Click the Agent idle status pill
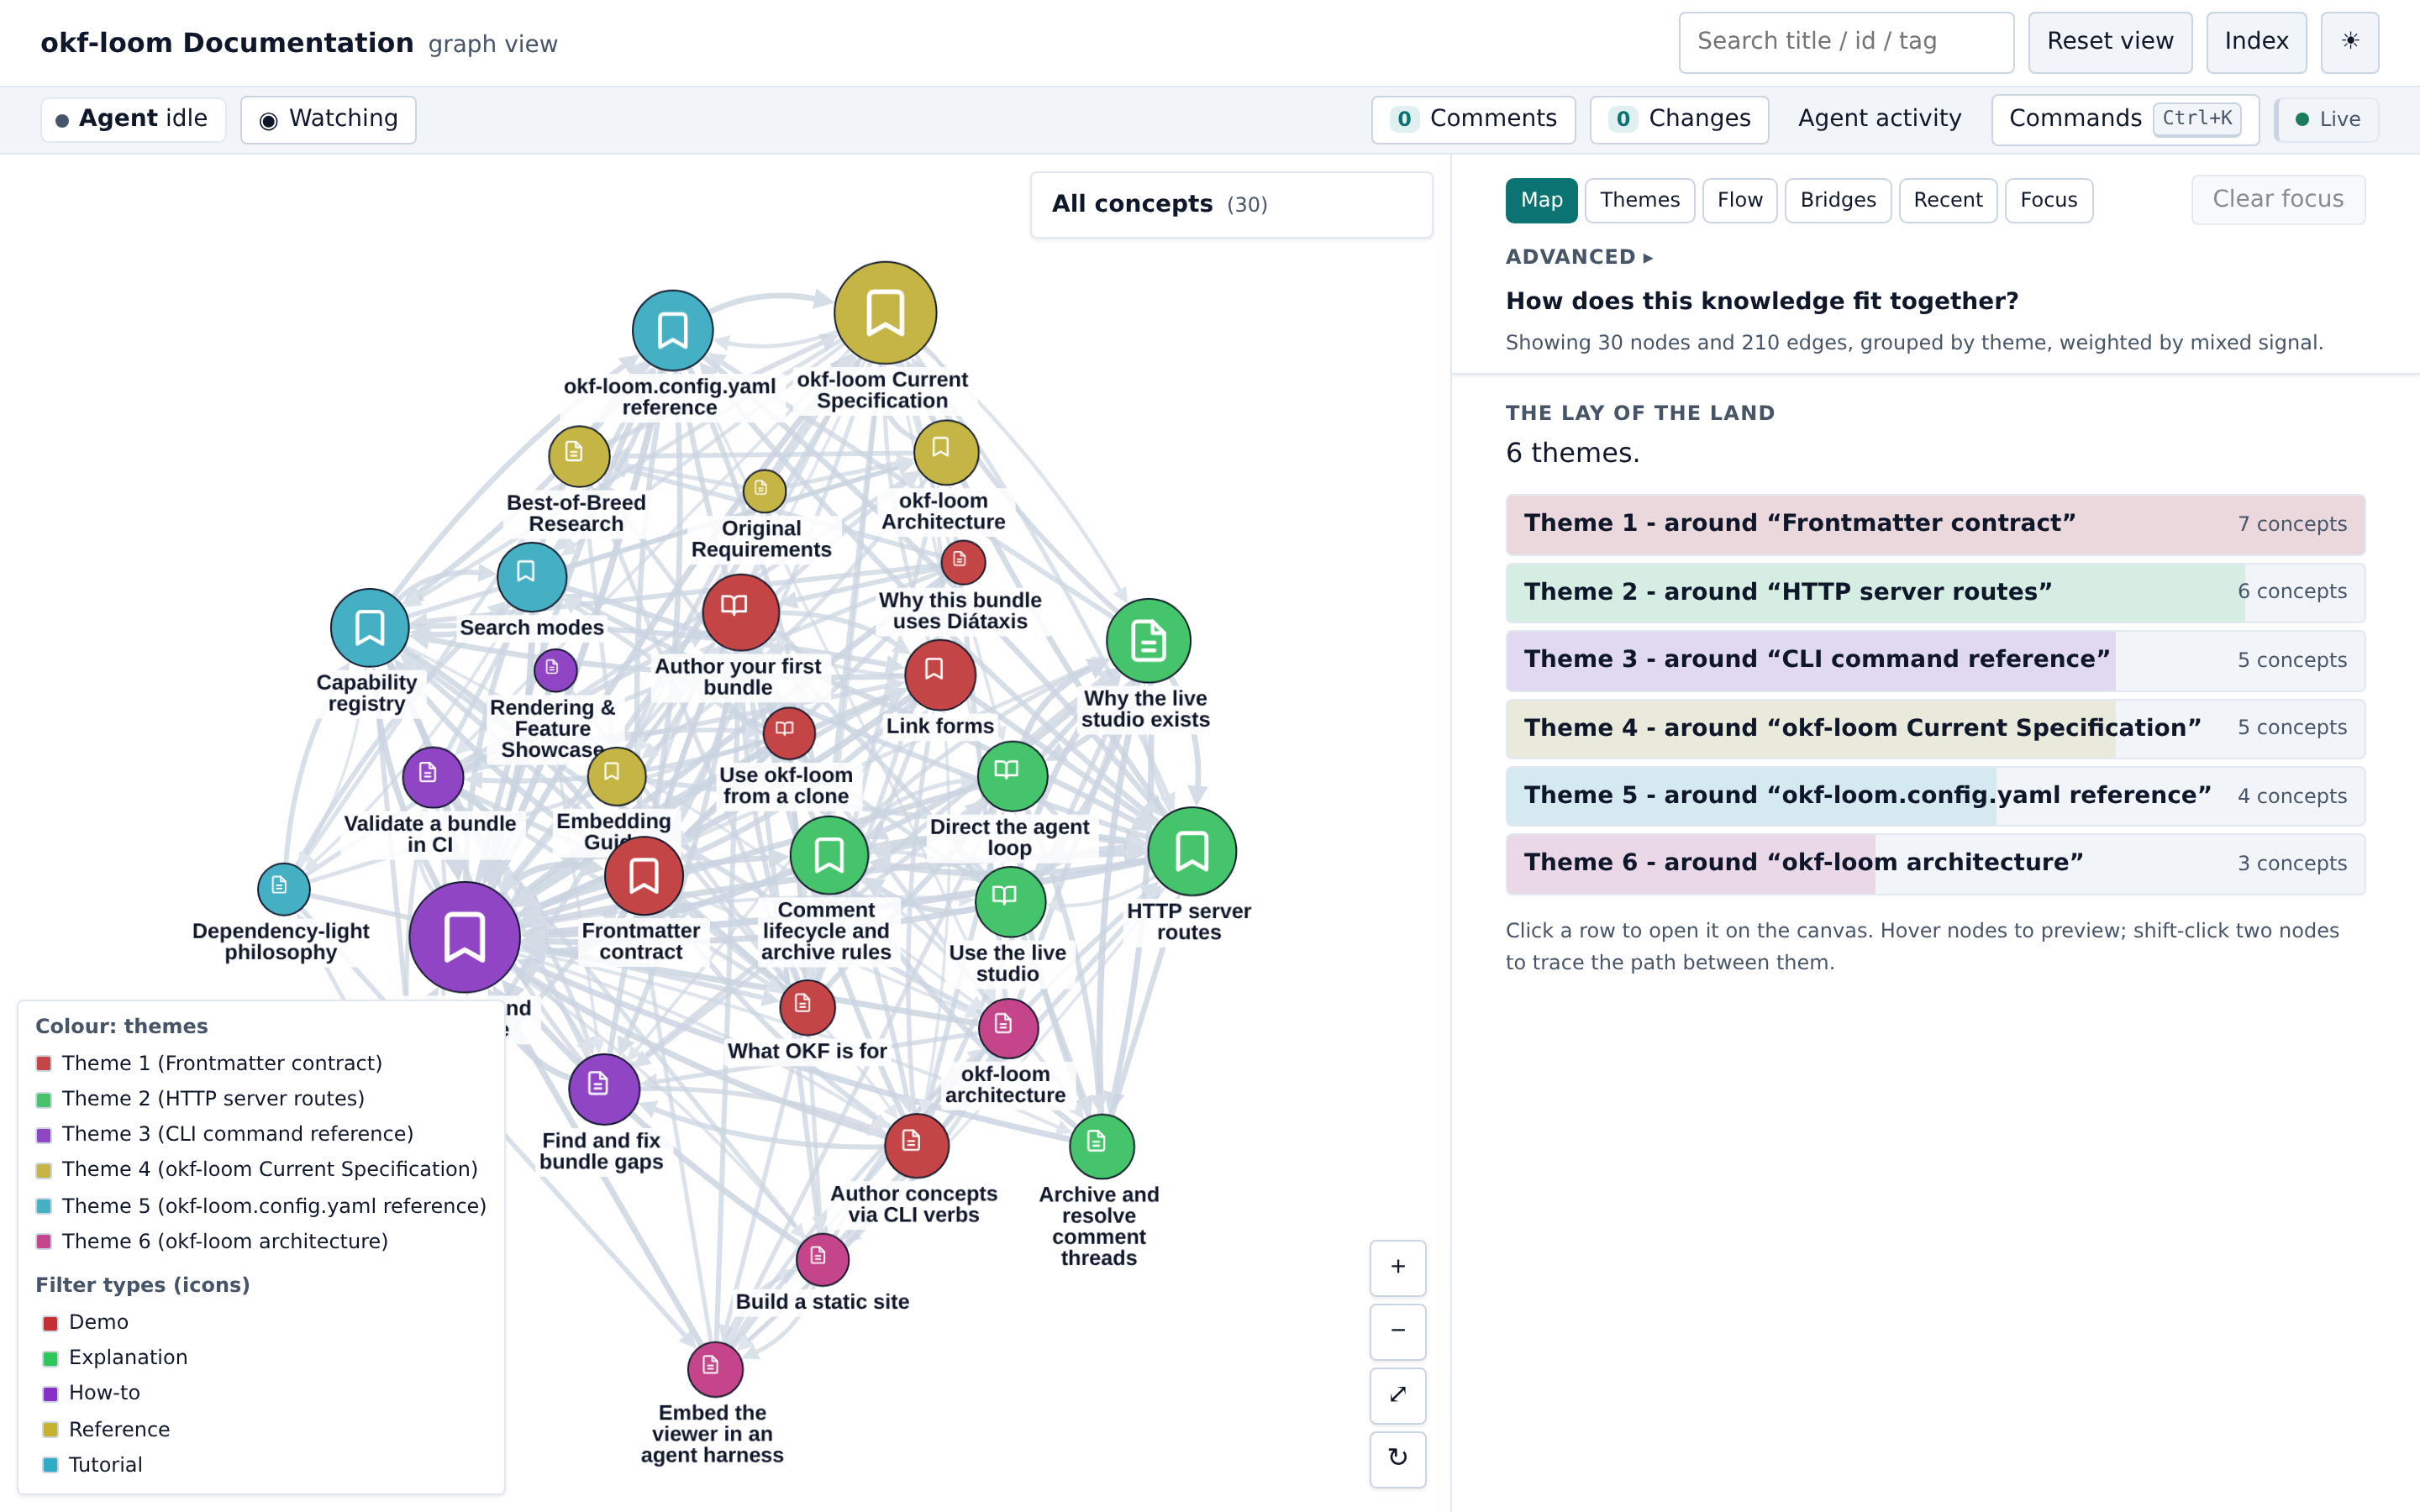The height and width of the screenshot is (1512, 2420). point(133,119)
